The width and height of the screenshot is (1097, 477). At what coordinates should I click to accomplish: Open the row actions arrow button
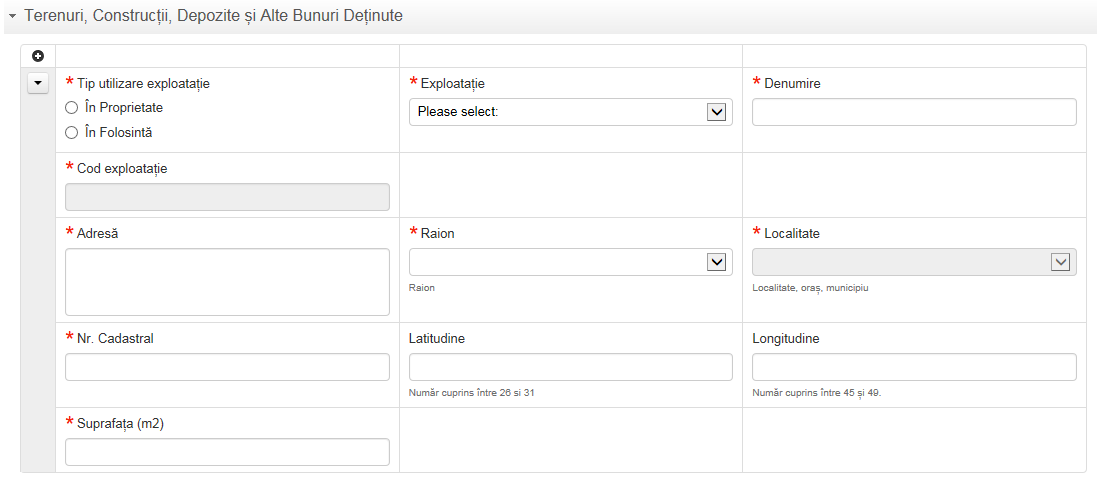38,83
